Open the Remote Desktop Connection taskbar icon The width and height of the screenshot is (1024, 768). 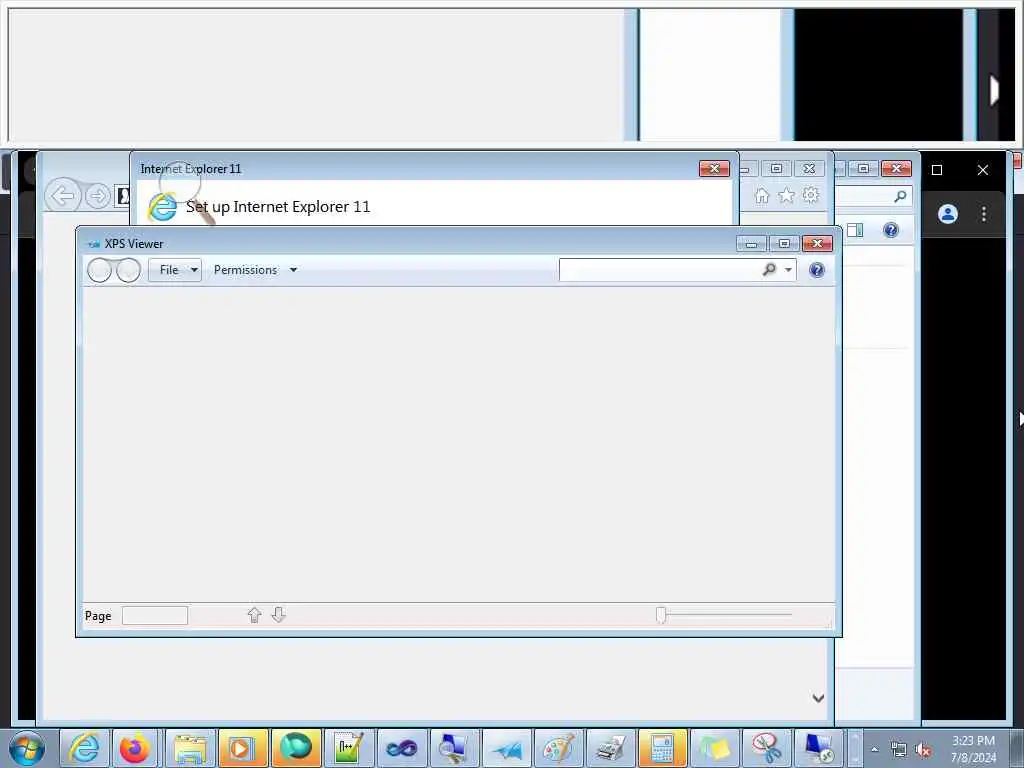click(819, 748)
